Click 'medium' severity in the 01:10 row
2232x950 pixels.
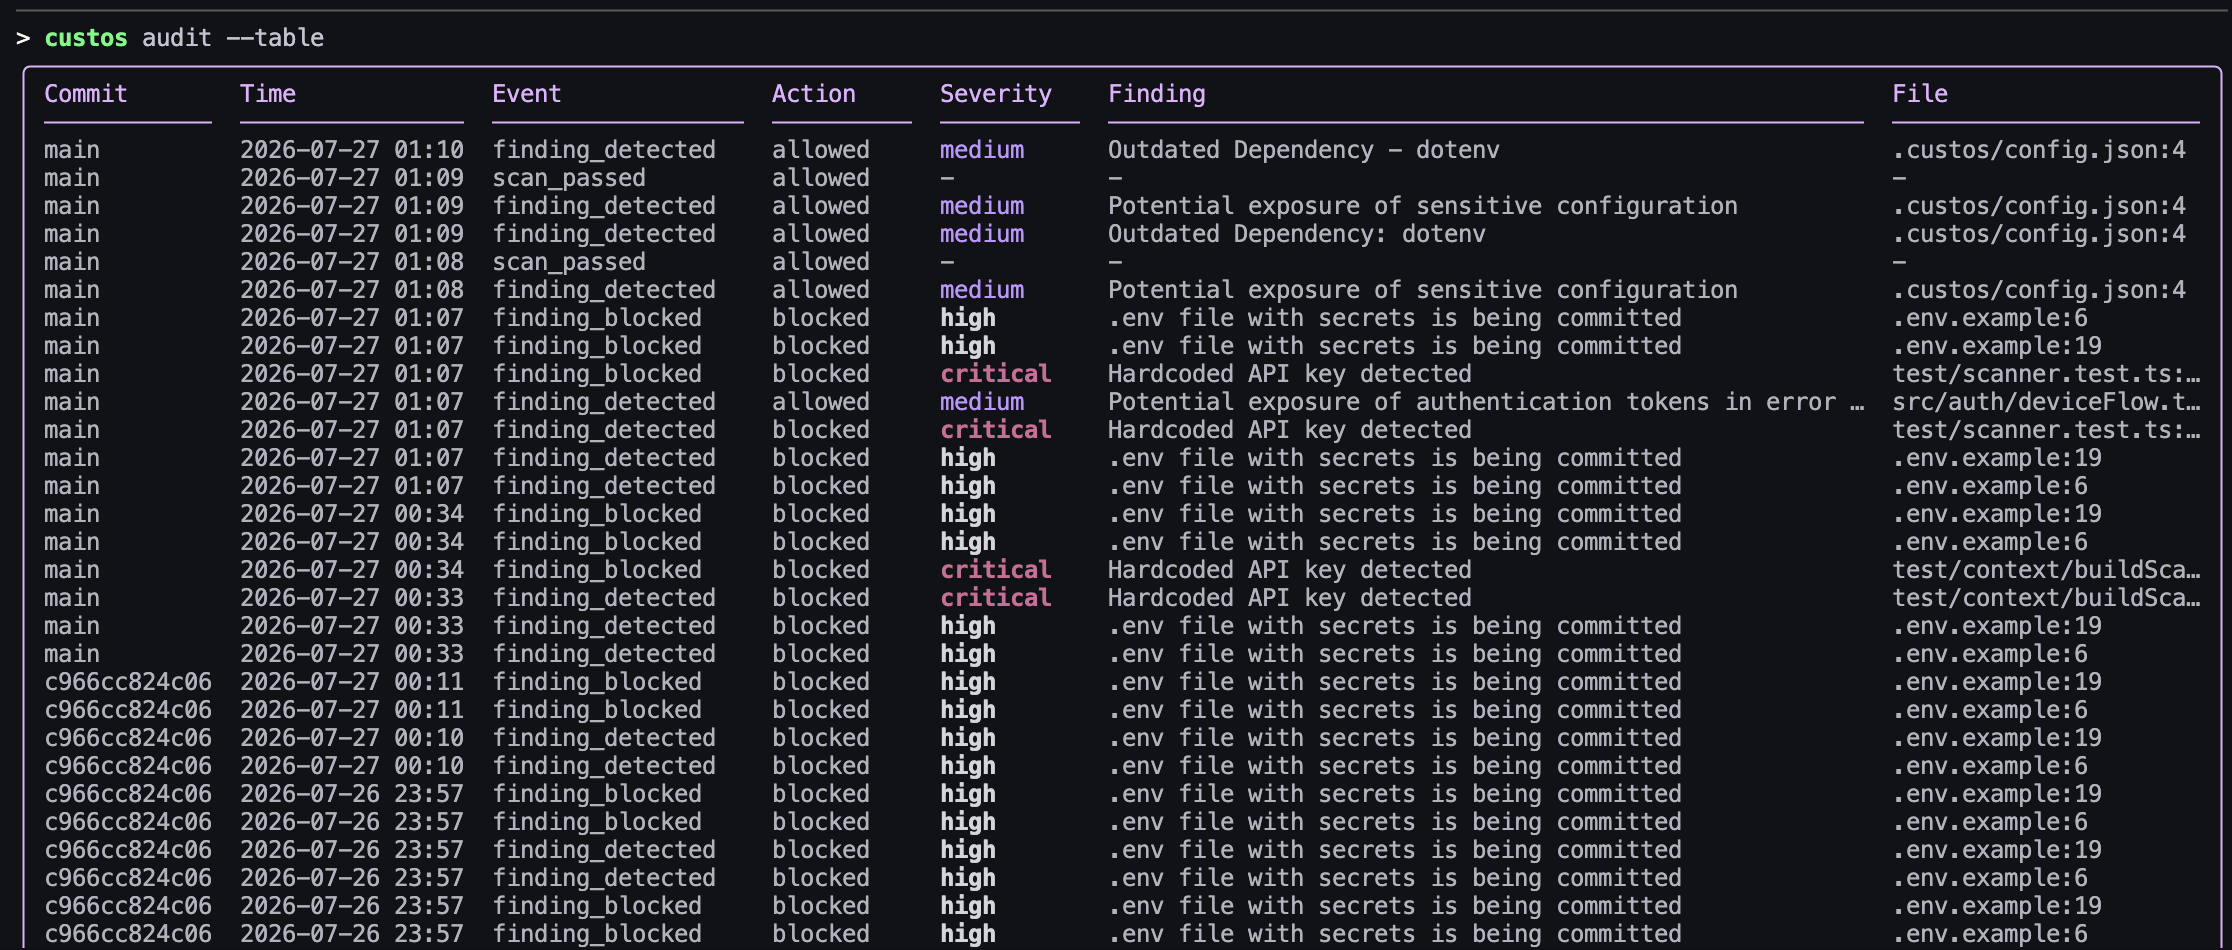982,150
